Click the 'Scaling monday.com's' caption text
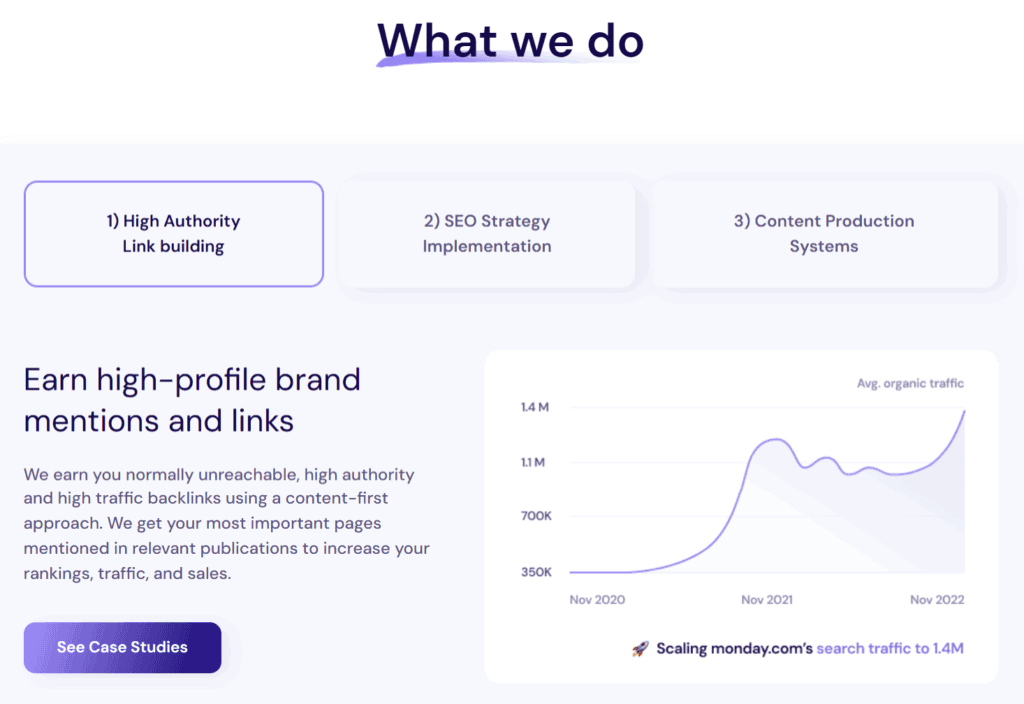 734,649
